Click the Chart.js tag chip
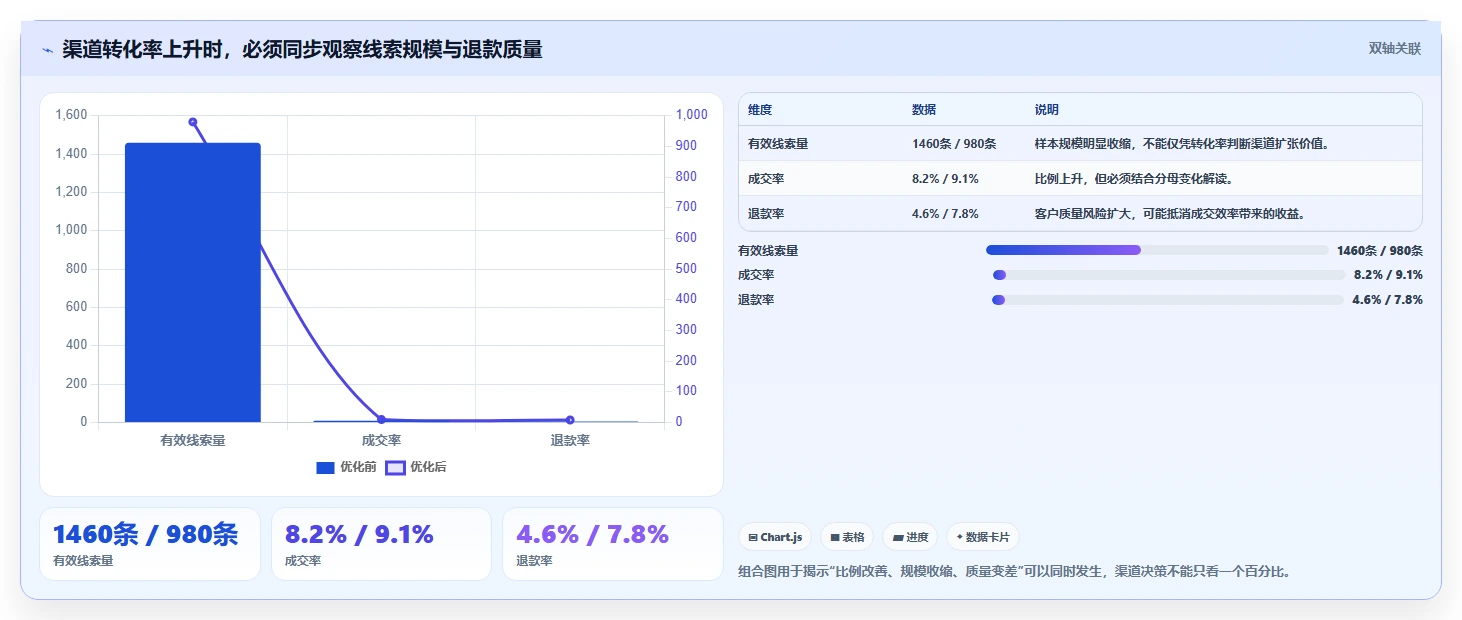Viewport: 1462px width, 620px height. [775, 537]
